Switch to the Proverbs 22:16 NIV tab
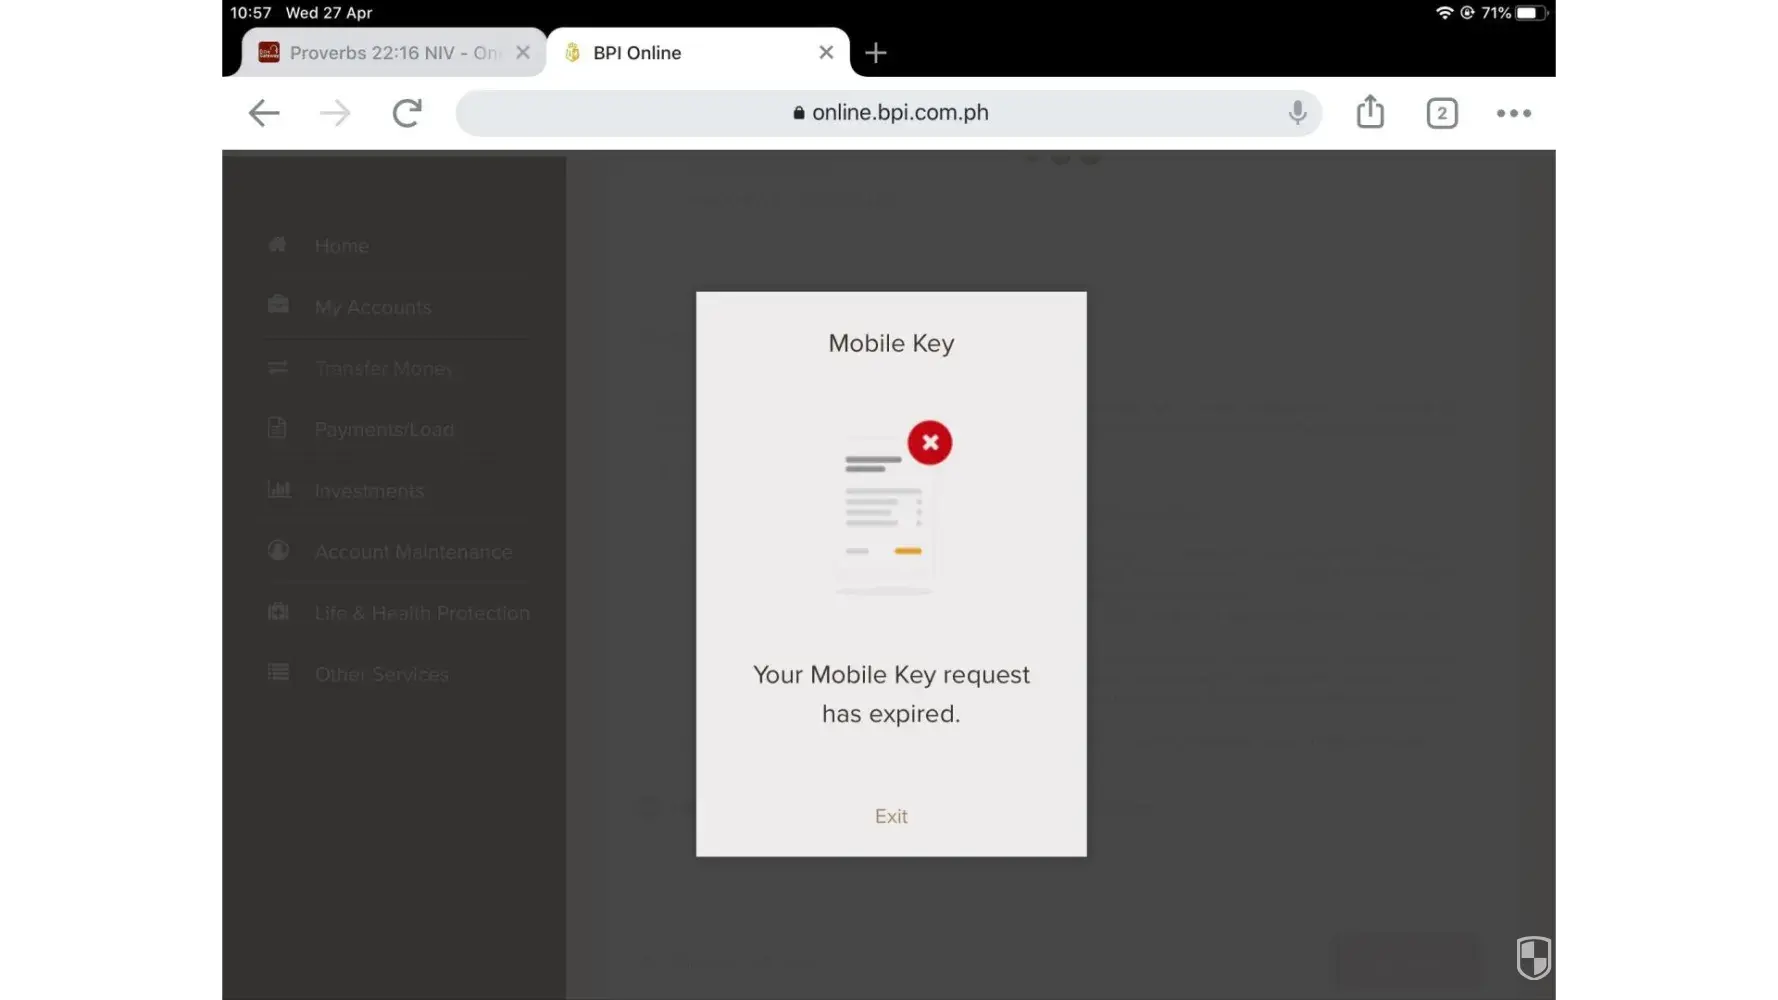 394,53
